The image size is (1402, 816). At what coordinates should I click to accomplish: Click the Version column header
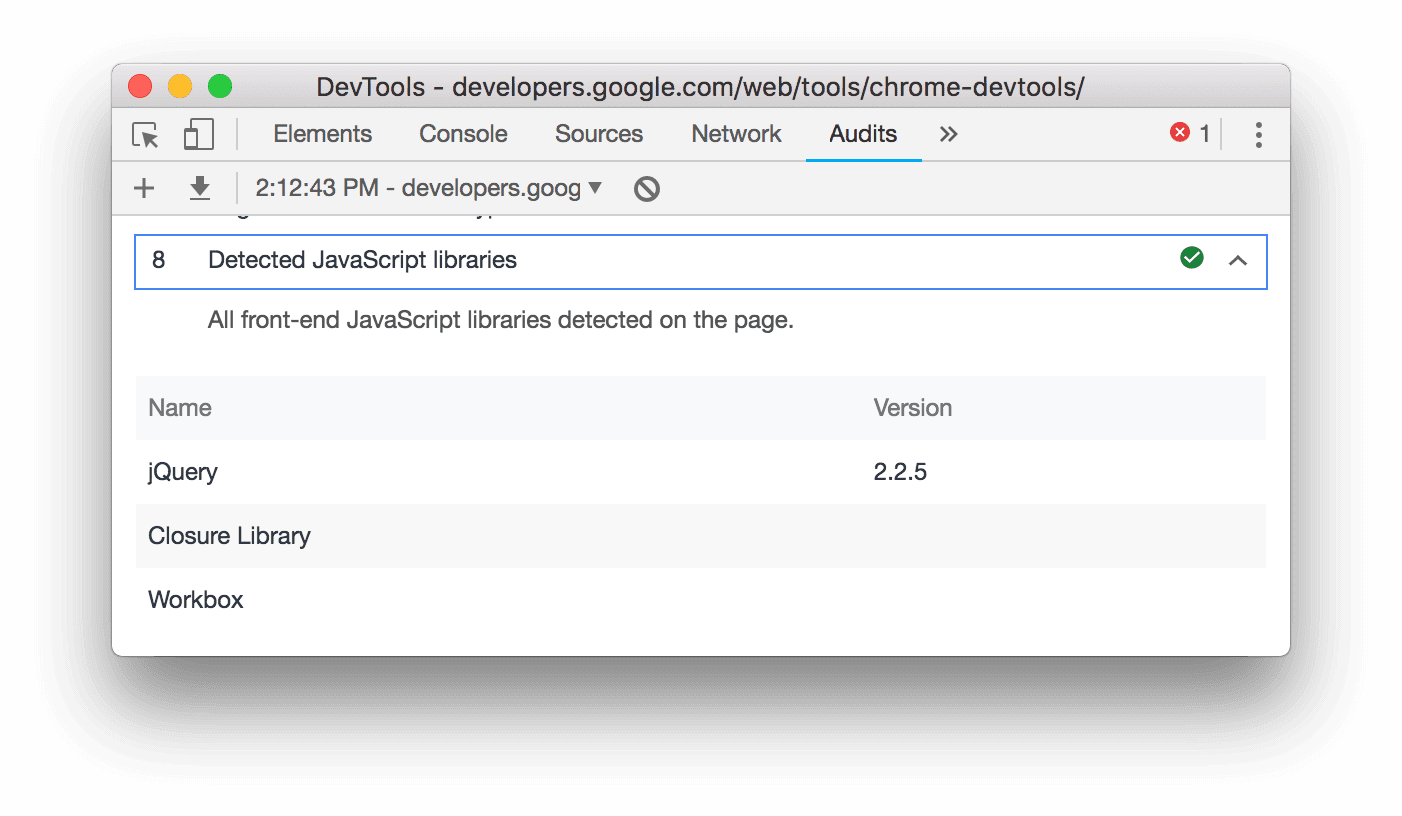(x=913, y=407)
